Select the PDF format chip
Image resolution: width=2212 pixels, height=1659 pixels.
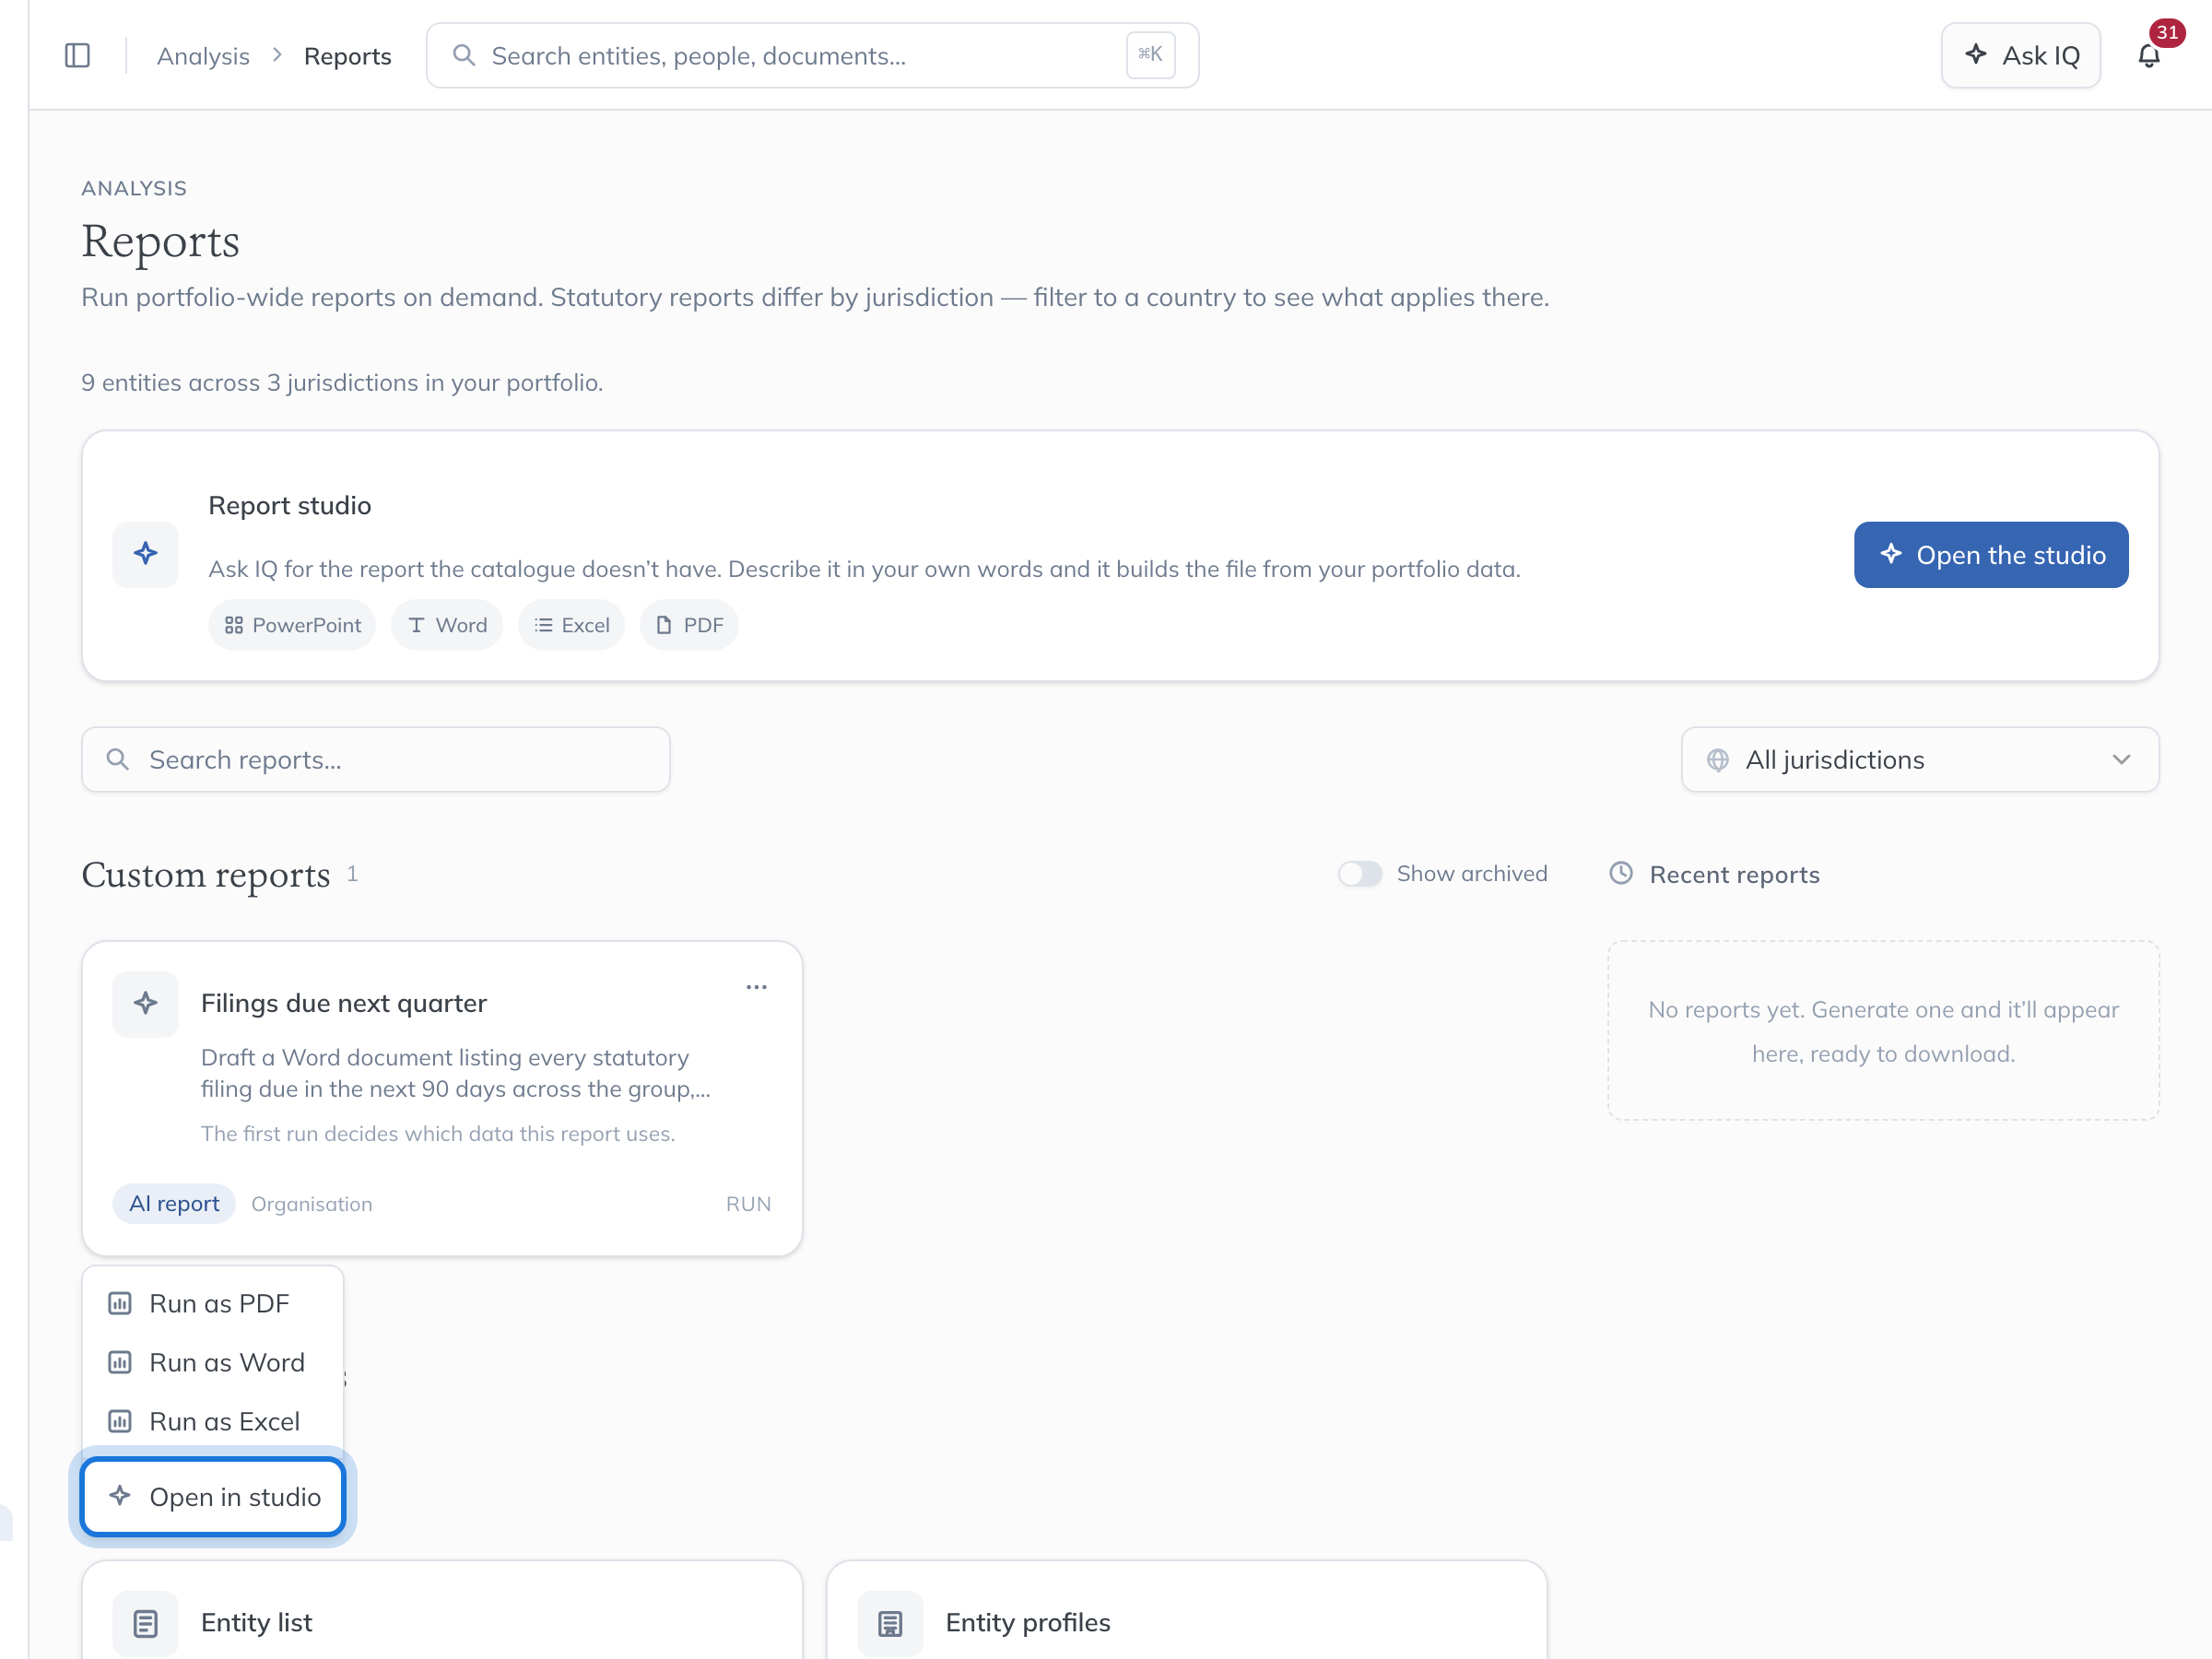click(x=689, y=625)
